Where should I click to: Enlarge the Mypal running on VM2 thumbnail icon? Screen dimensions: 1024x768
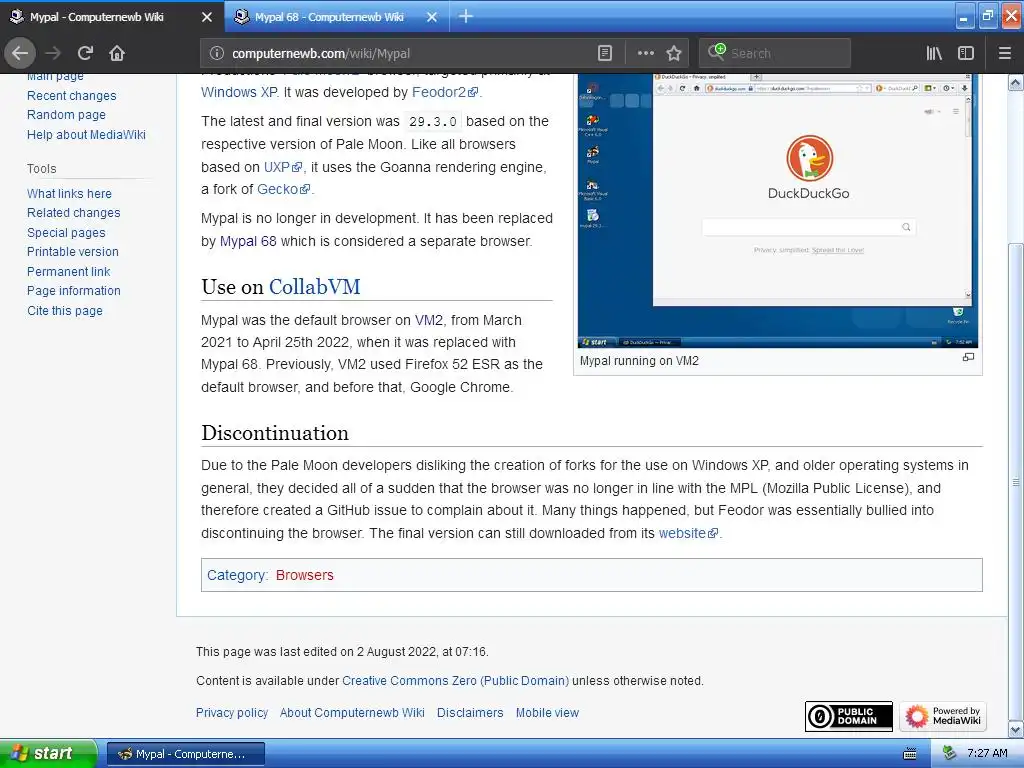[x=968, y=357]
